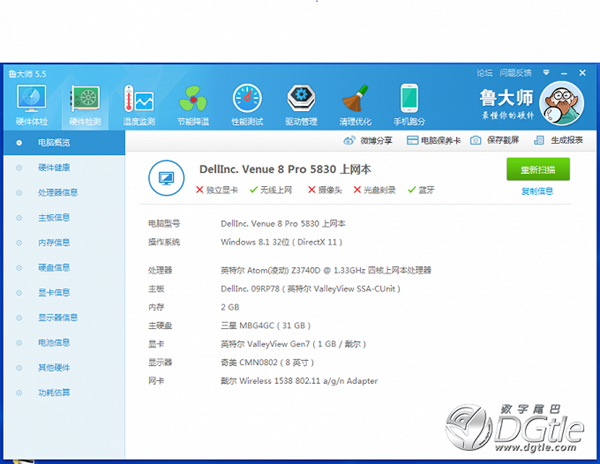600x464 pixels.
Task: Share via 微博分享
Action: tap(368, 140)
